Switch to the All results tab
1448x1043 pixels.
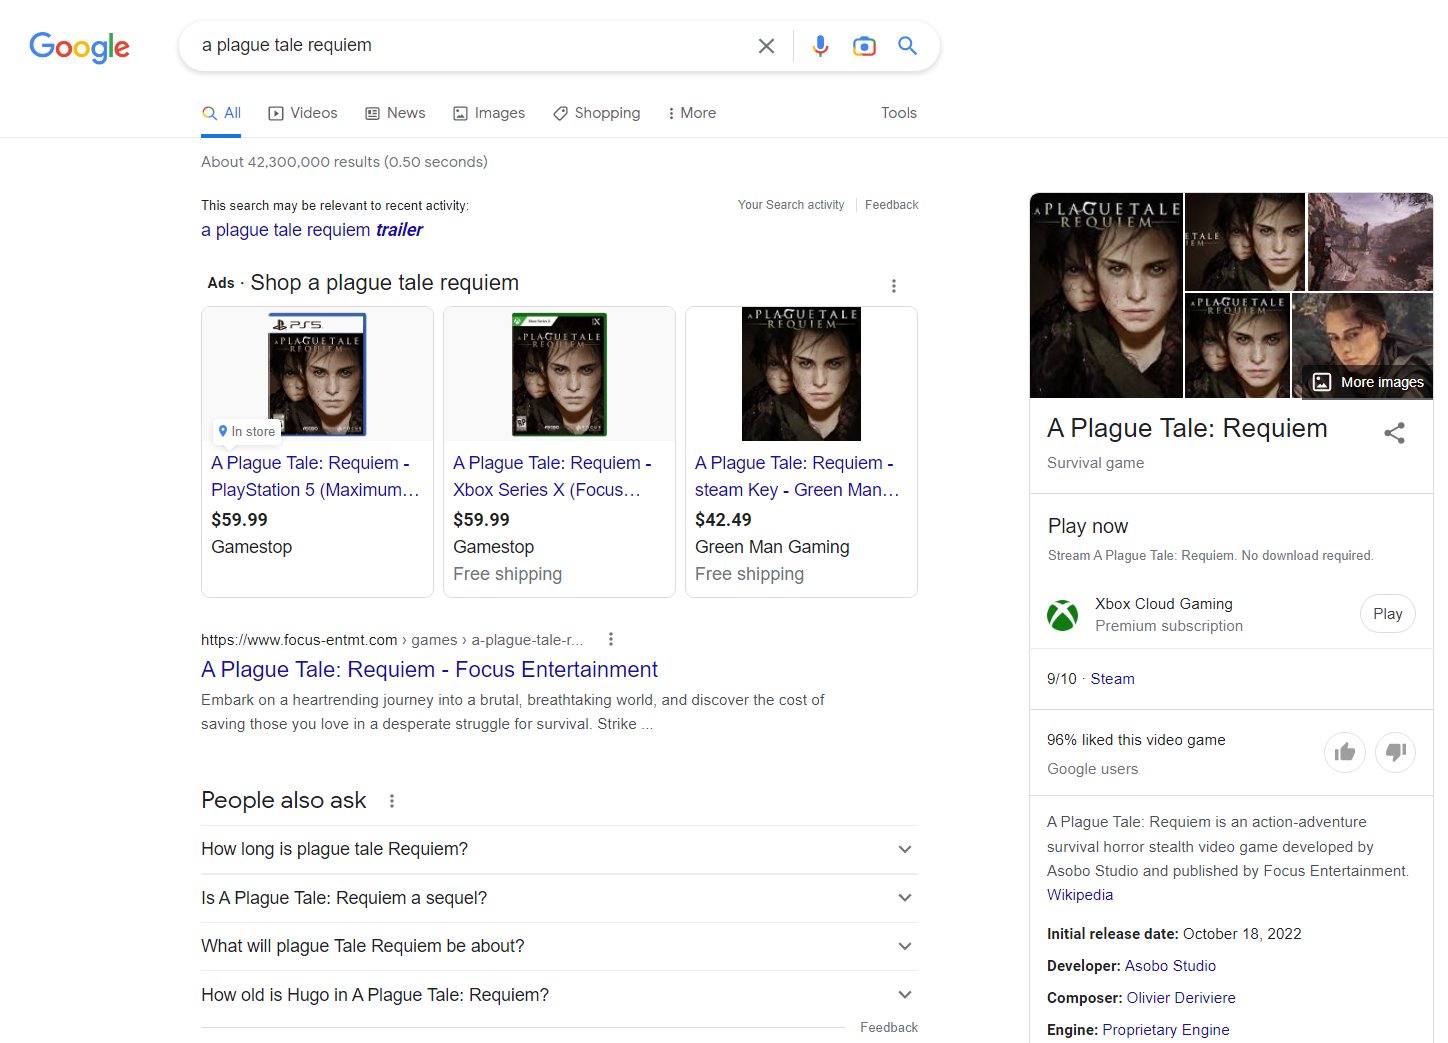221,113
